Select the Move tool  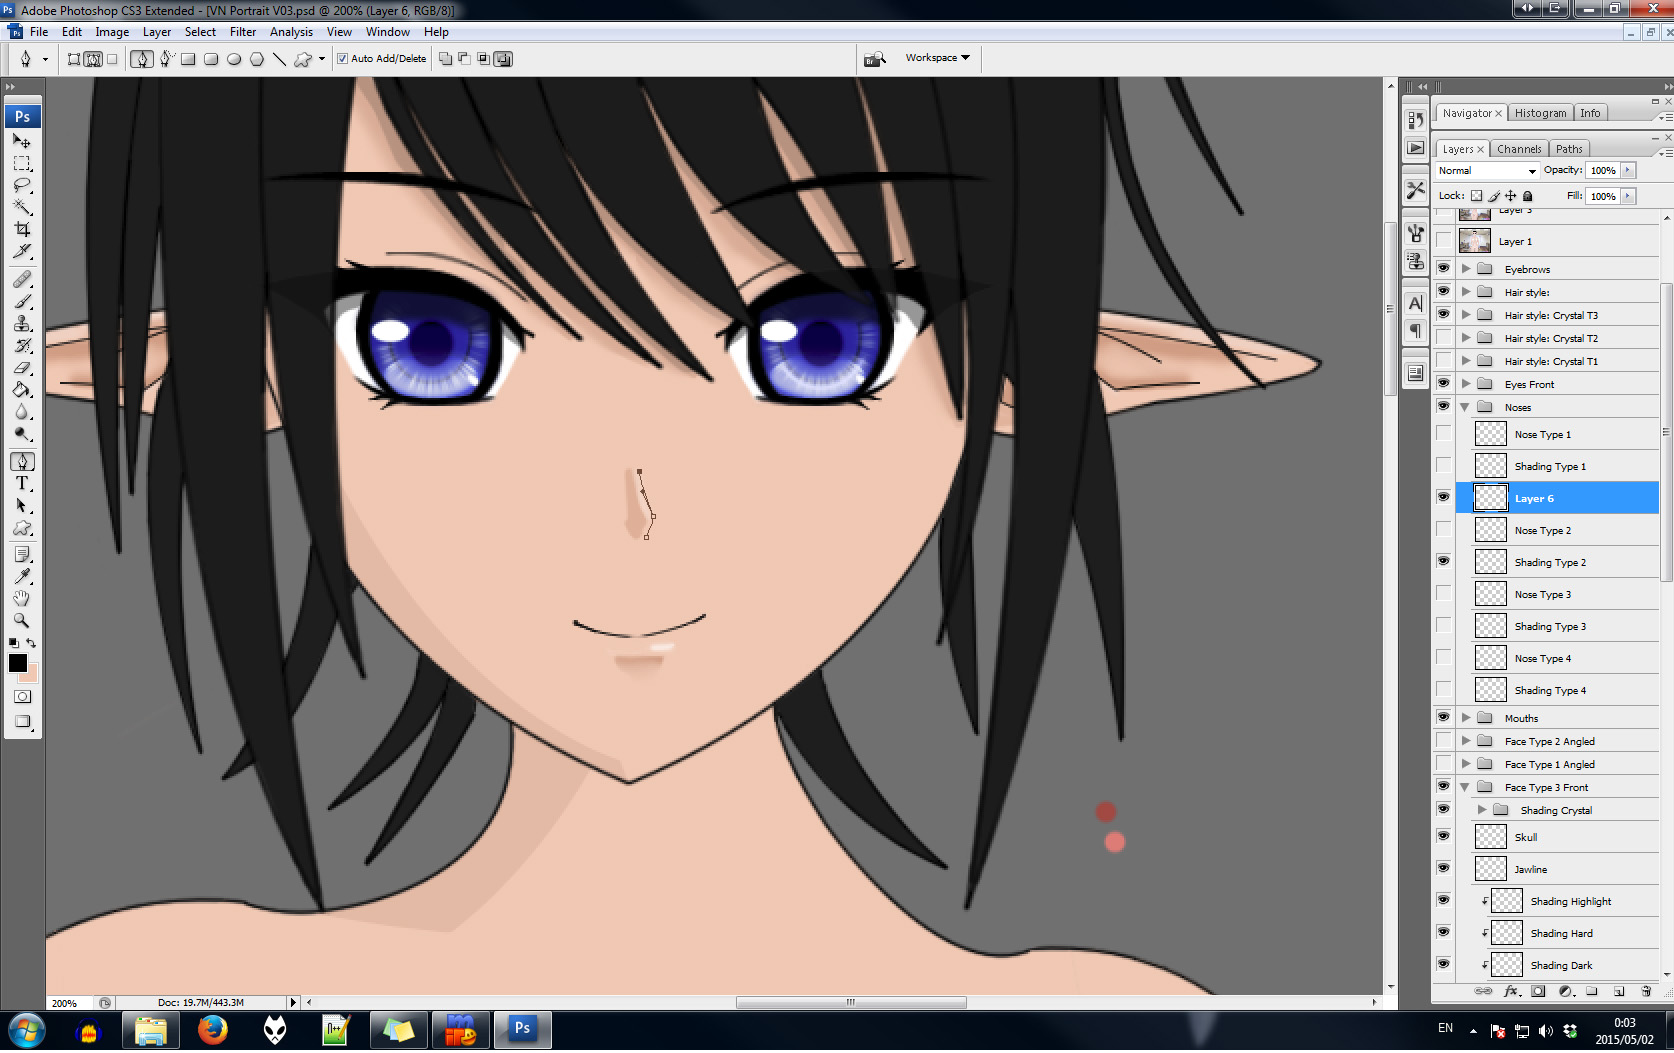(x=22, y=141)
